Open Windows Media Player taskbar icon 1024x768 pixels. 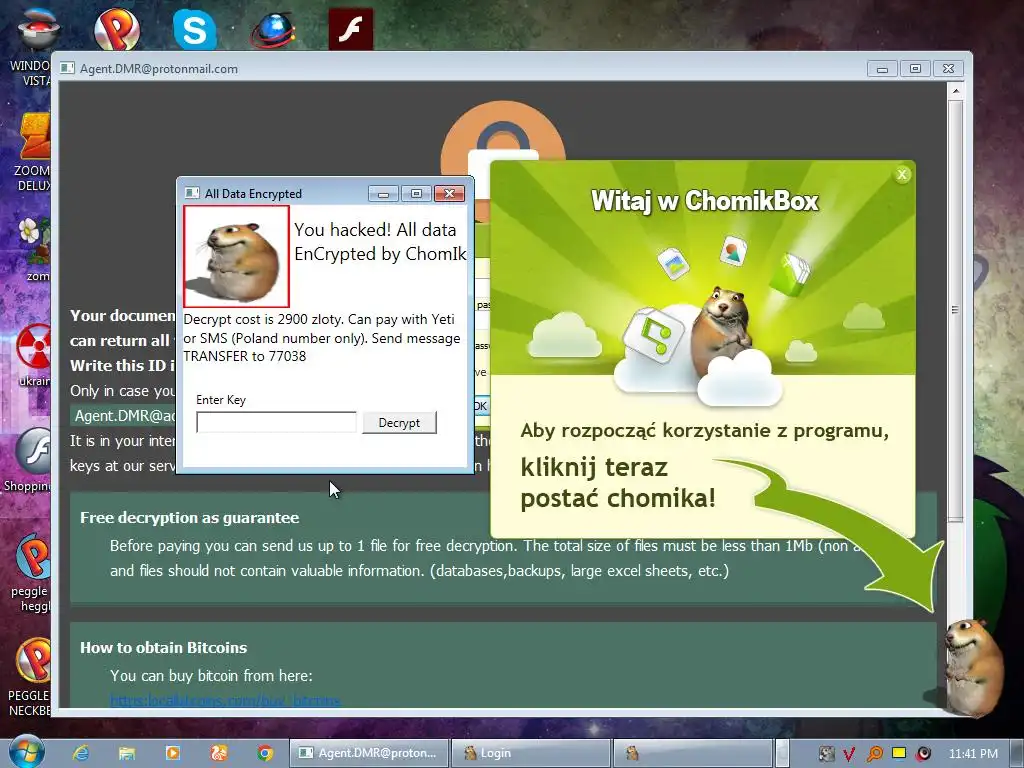coord(173,753)
